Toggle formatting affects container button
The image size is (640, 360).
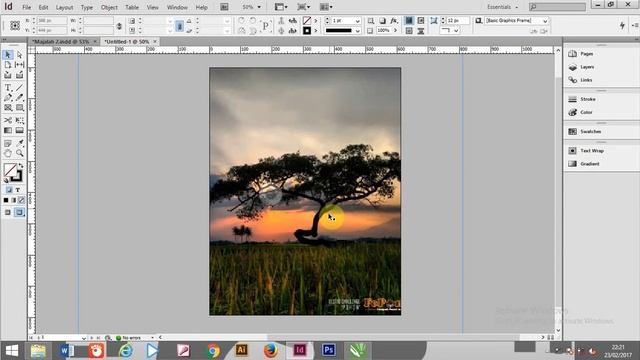click(x=9, y=190)
